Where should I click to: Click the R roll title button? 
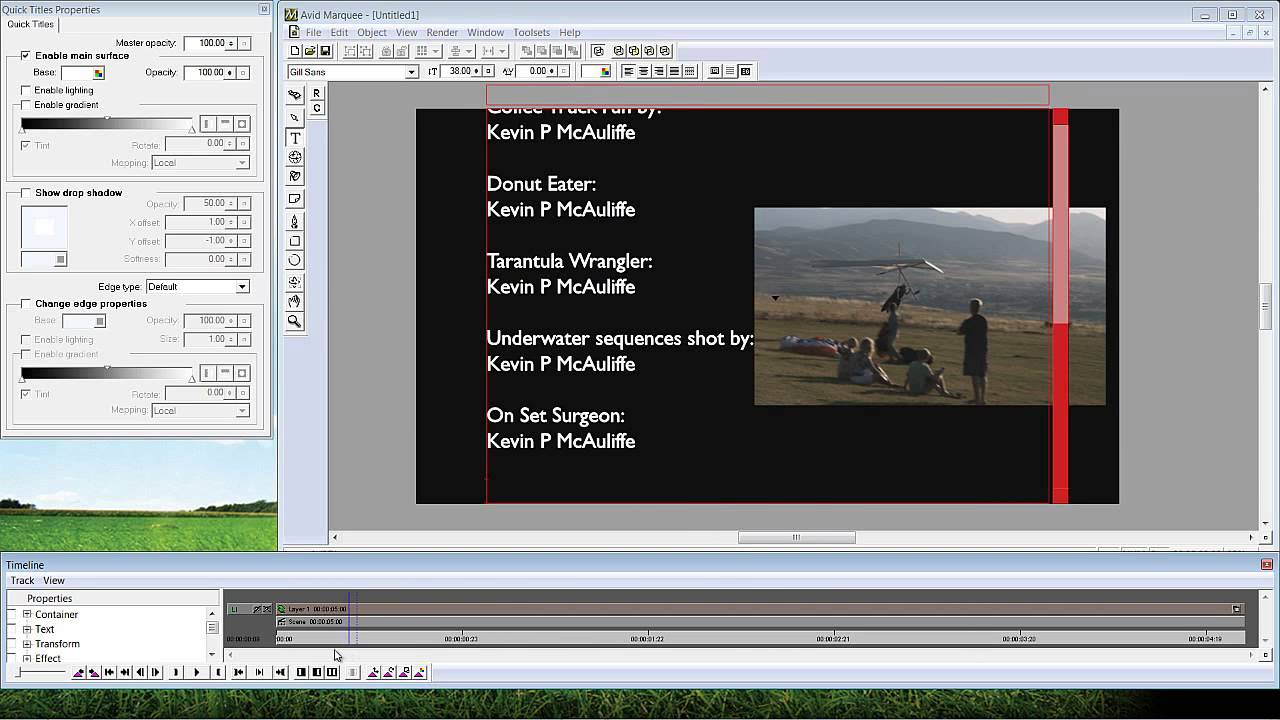(x=317, y=94)
